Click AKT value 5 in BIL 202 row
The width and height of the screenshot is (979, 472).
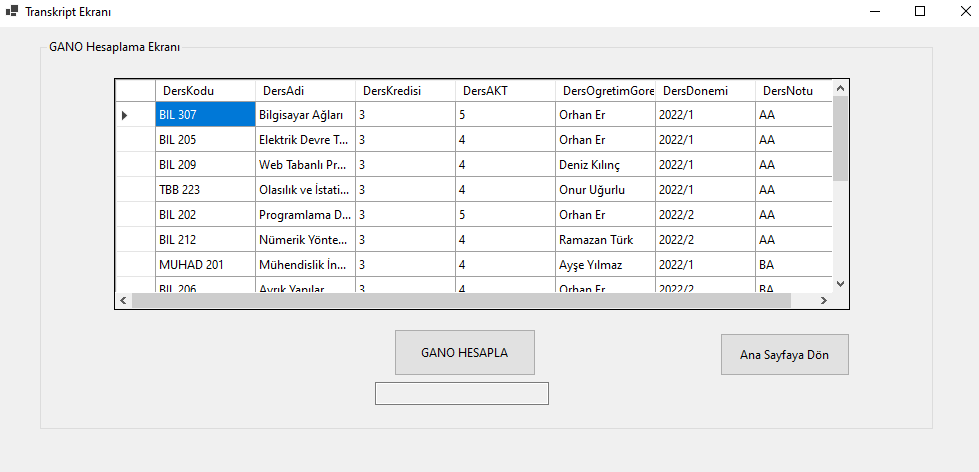point(505,214)
